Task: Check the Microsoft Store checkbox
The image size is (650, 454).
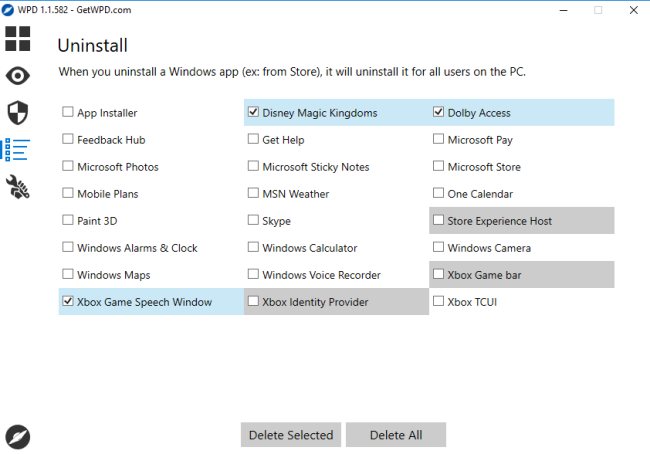Action: coord(438,166)
